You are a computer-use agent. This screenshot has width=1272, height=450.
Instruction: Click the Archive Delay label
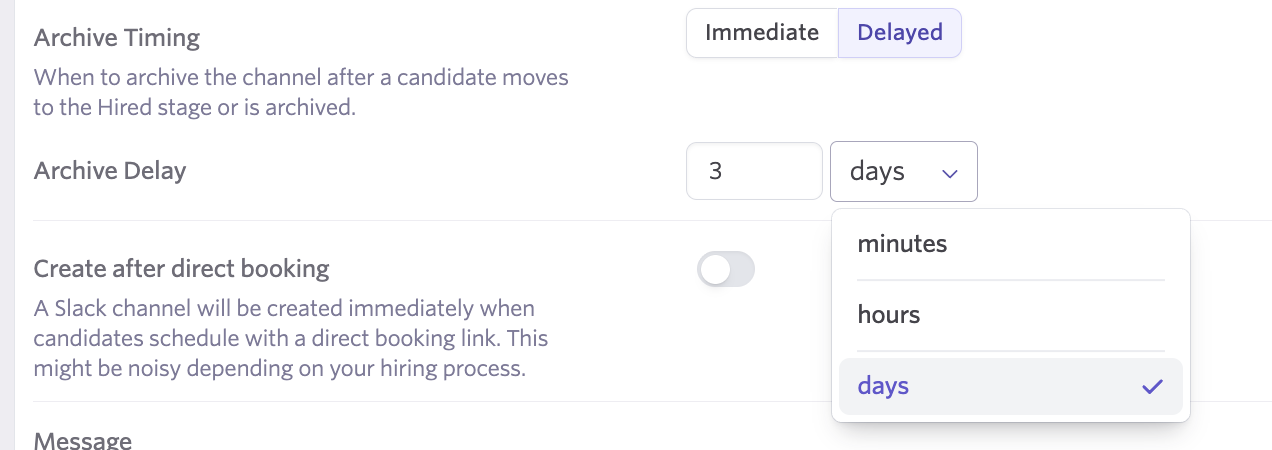click(110, 171)
